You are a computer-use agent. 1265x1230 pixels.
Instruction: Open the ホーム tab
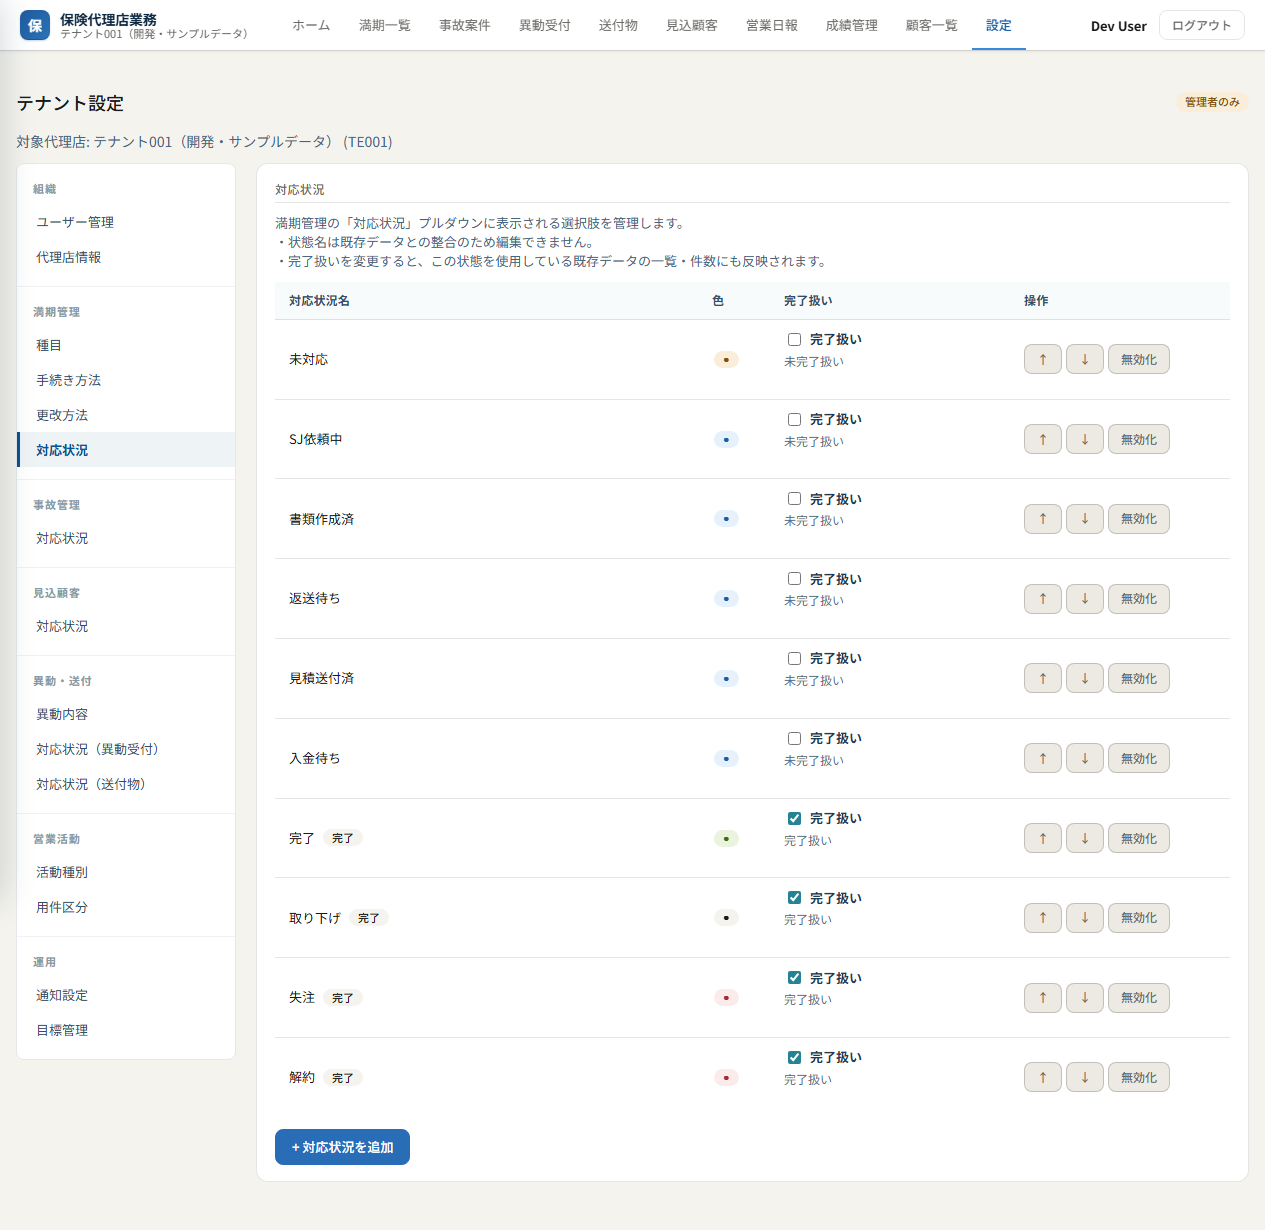click(311, 25)
